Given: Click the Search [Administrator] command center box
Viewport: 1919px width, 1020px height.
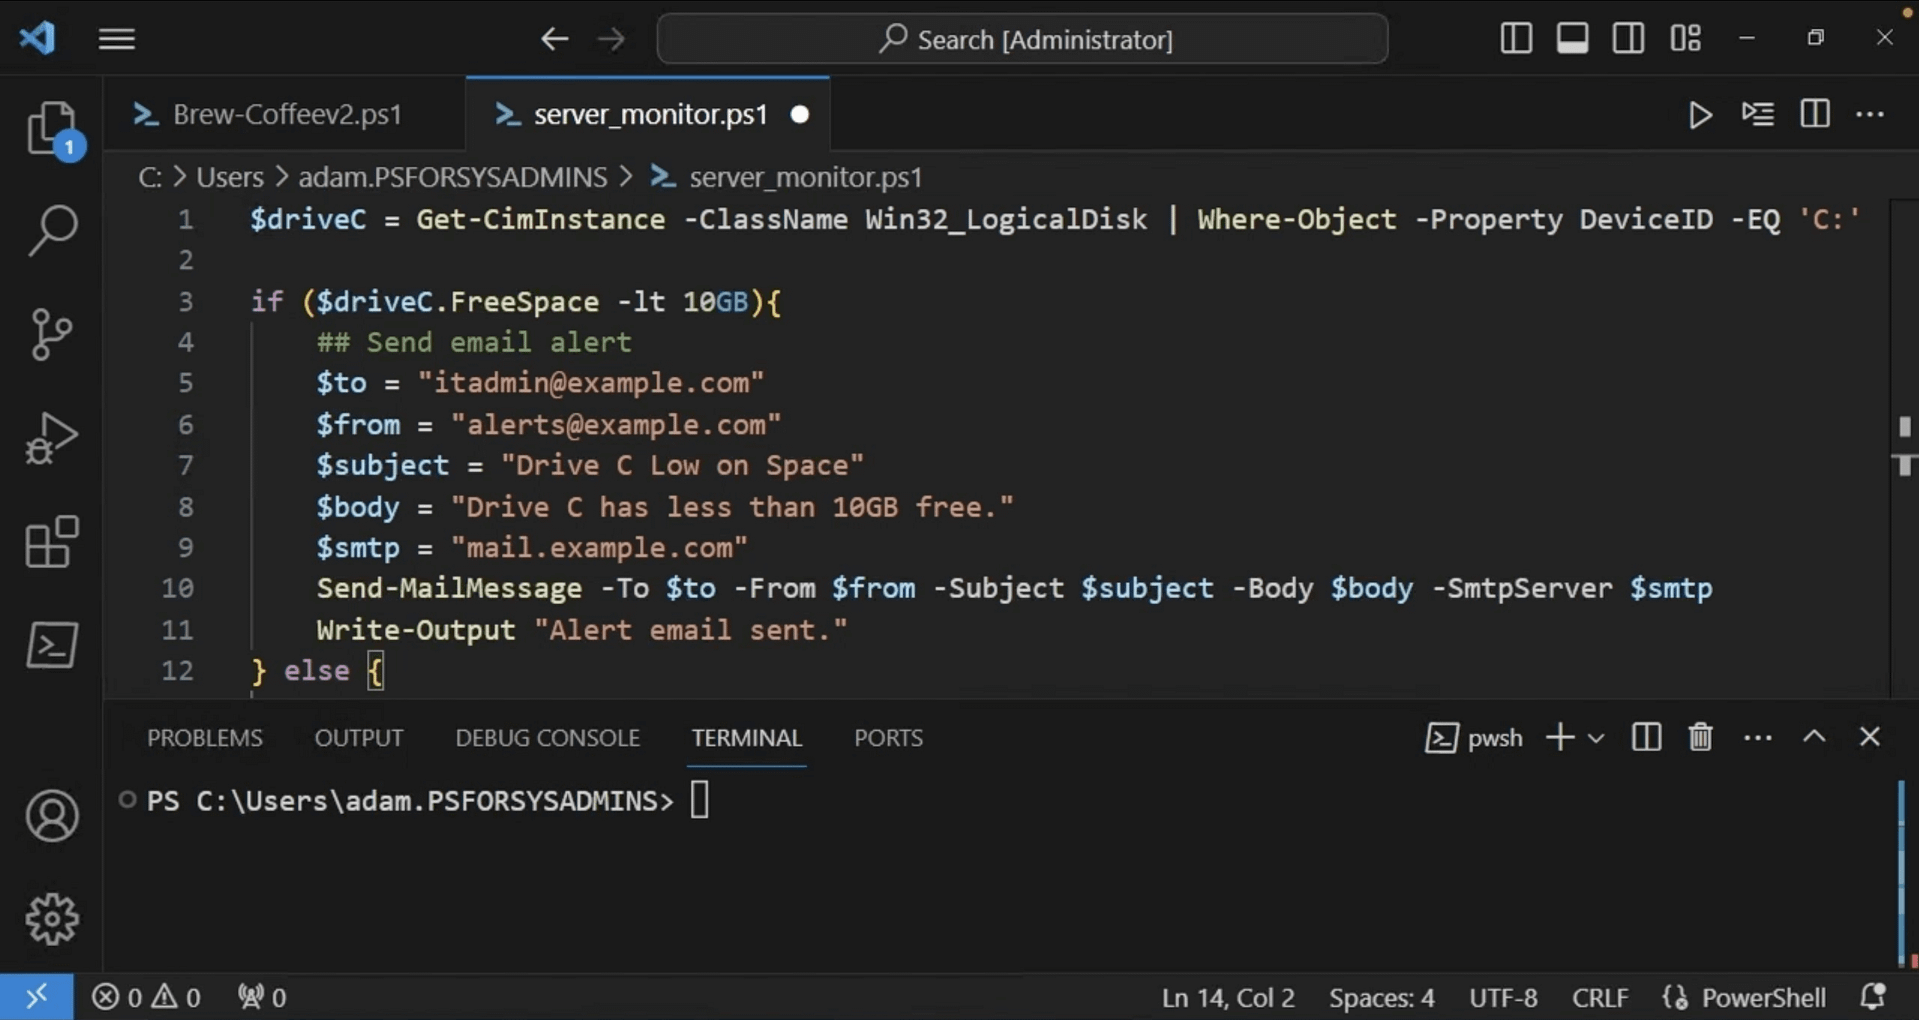Looking at the screenshot, I should coord(1022,39).
